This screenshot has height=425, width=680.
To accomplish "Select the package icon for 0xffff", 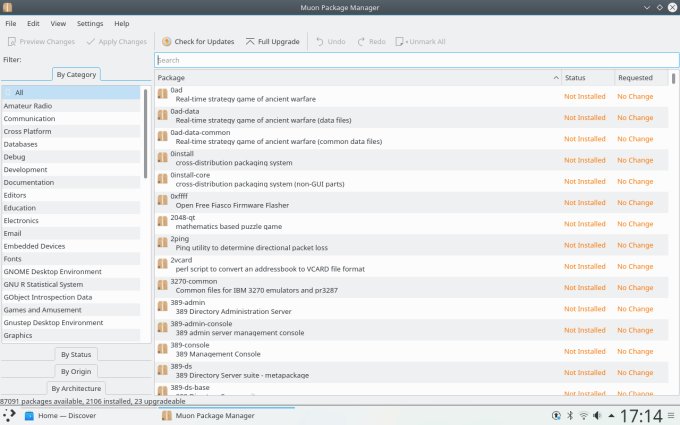I will click(163, 200).
